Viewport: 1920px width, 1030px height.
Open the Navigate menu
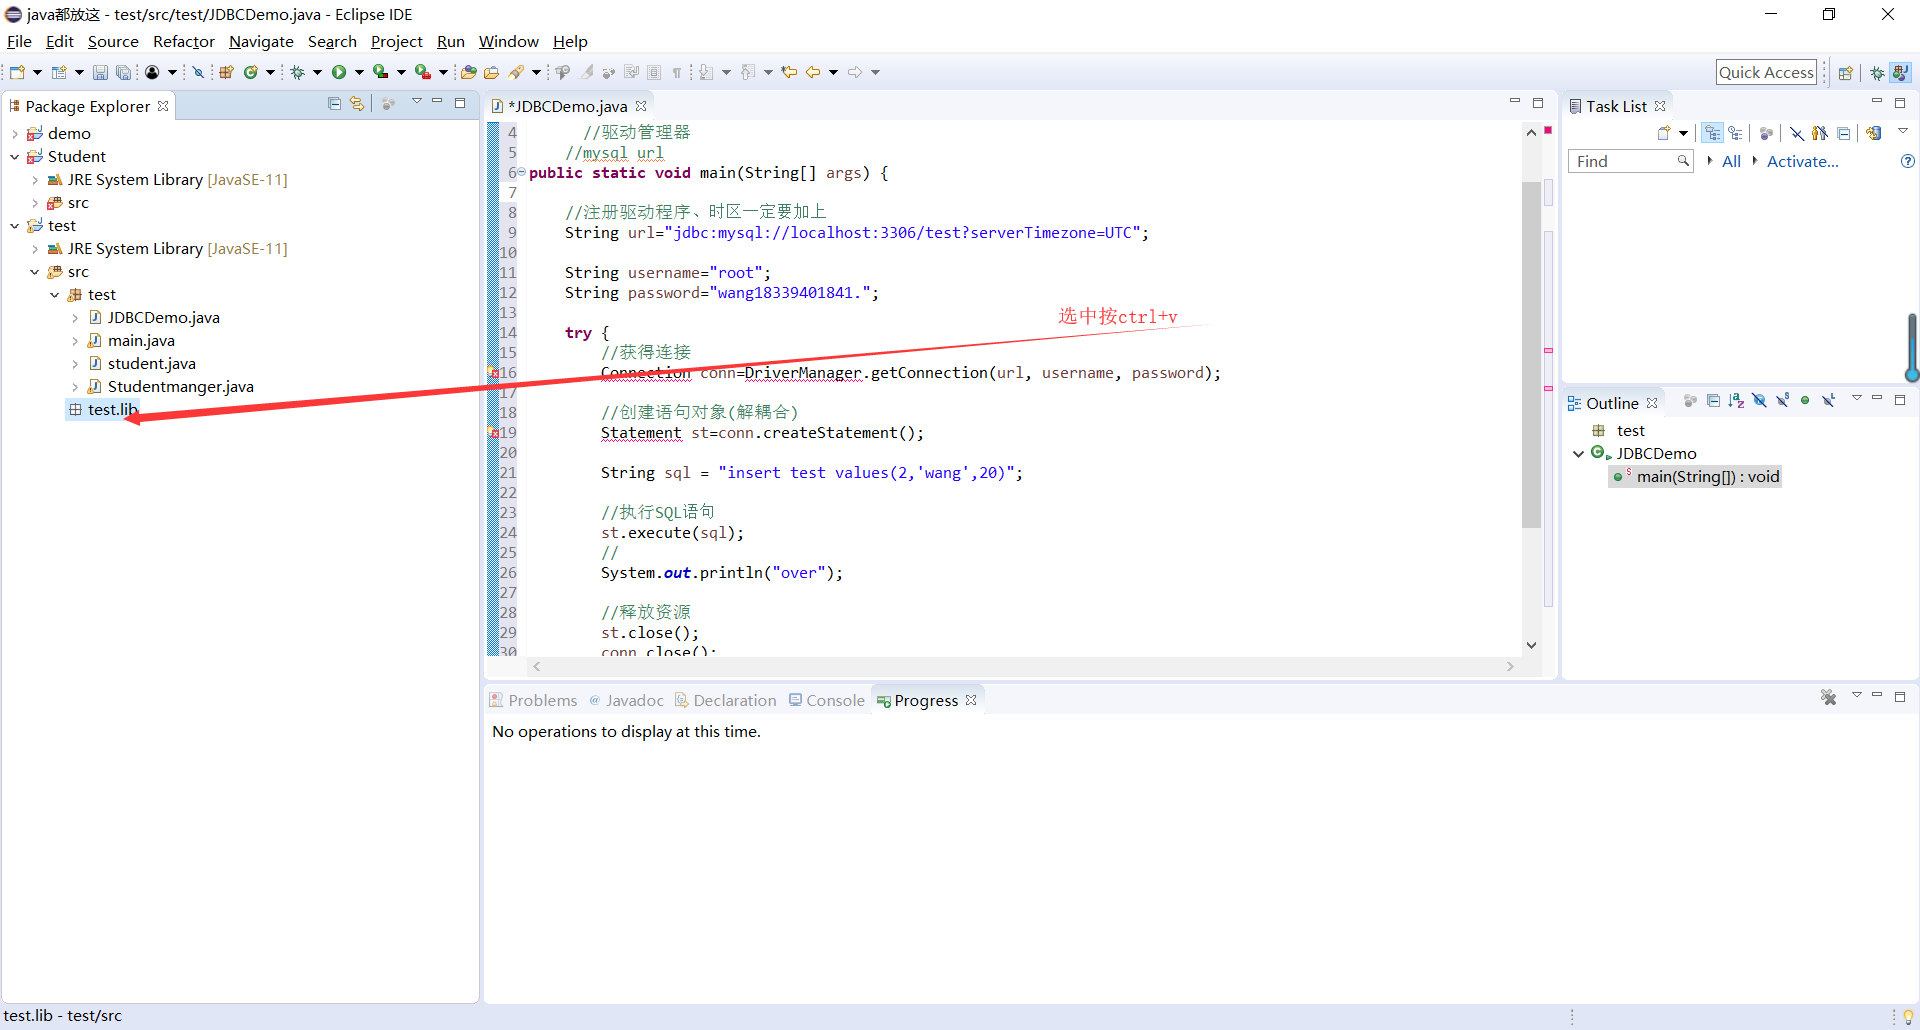261,41
